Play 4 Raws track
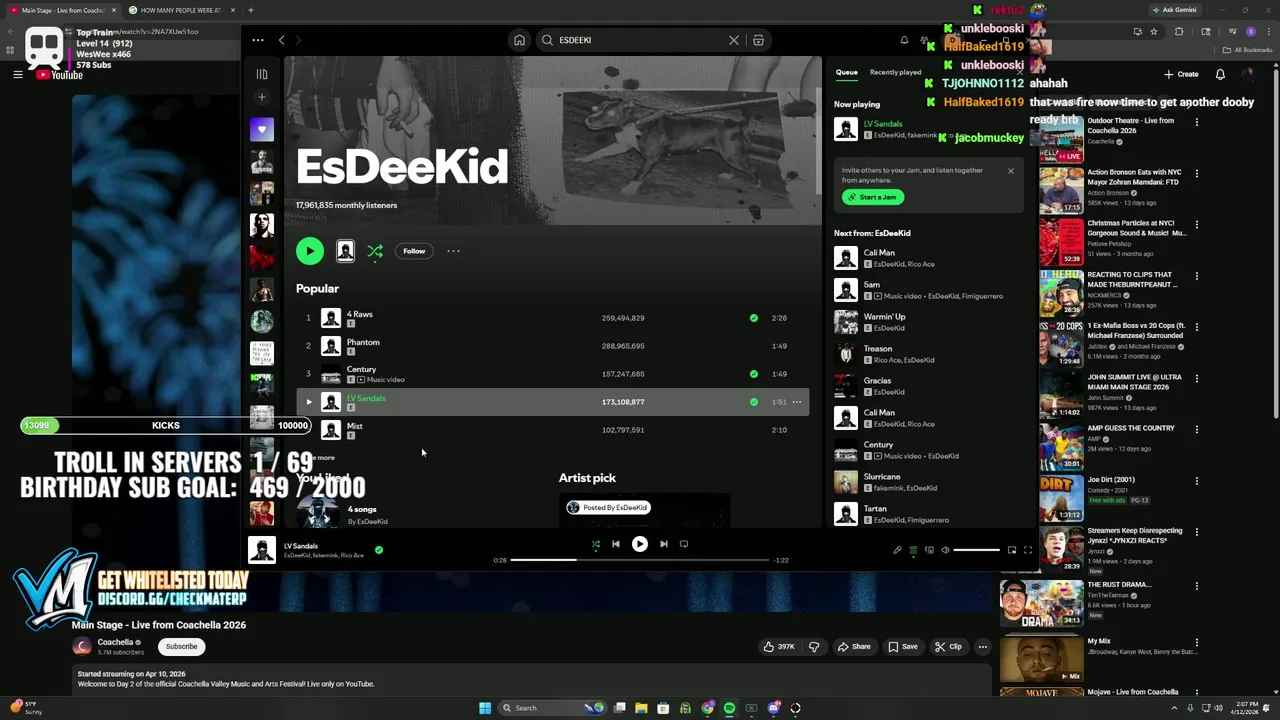The image size is (1280, 720). click(x=552, y=318)
